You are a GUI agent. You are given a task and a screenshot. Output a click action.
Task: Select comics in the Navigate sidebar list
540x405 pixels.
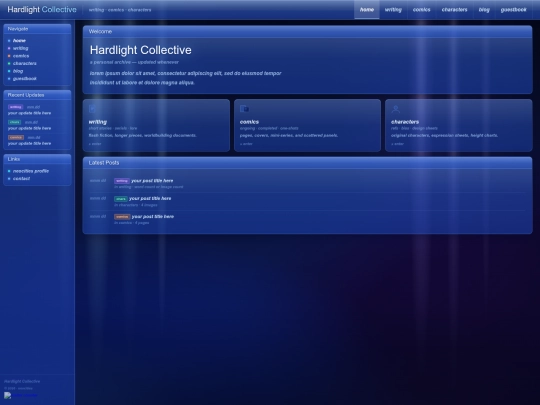pos(21,56)
